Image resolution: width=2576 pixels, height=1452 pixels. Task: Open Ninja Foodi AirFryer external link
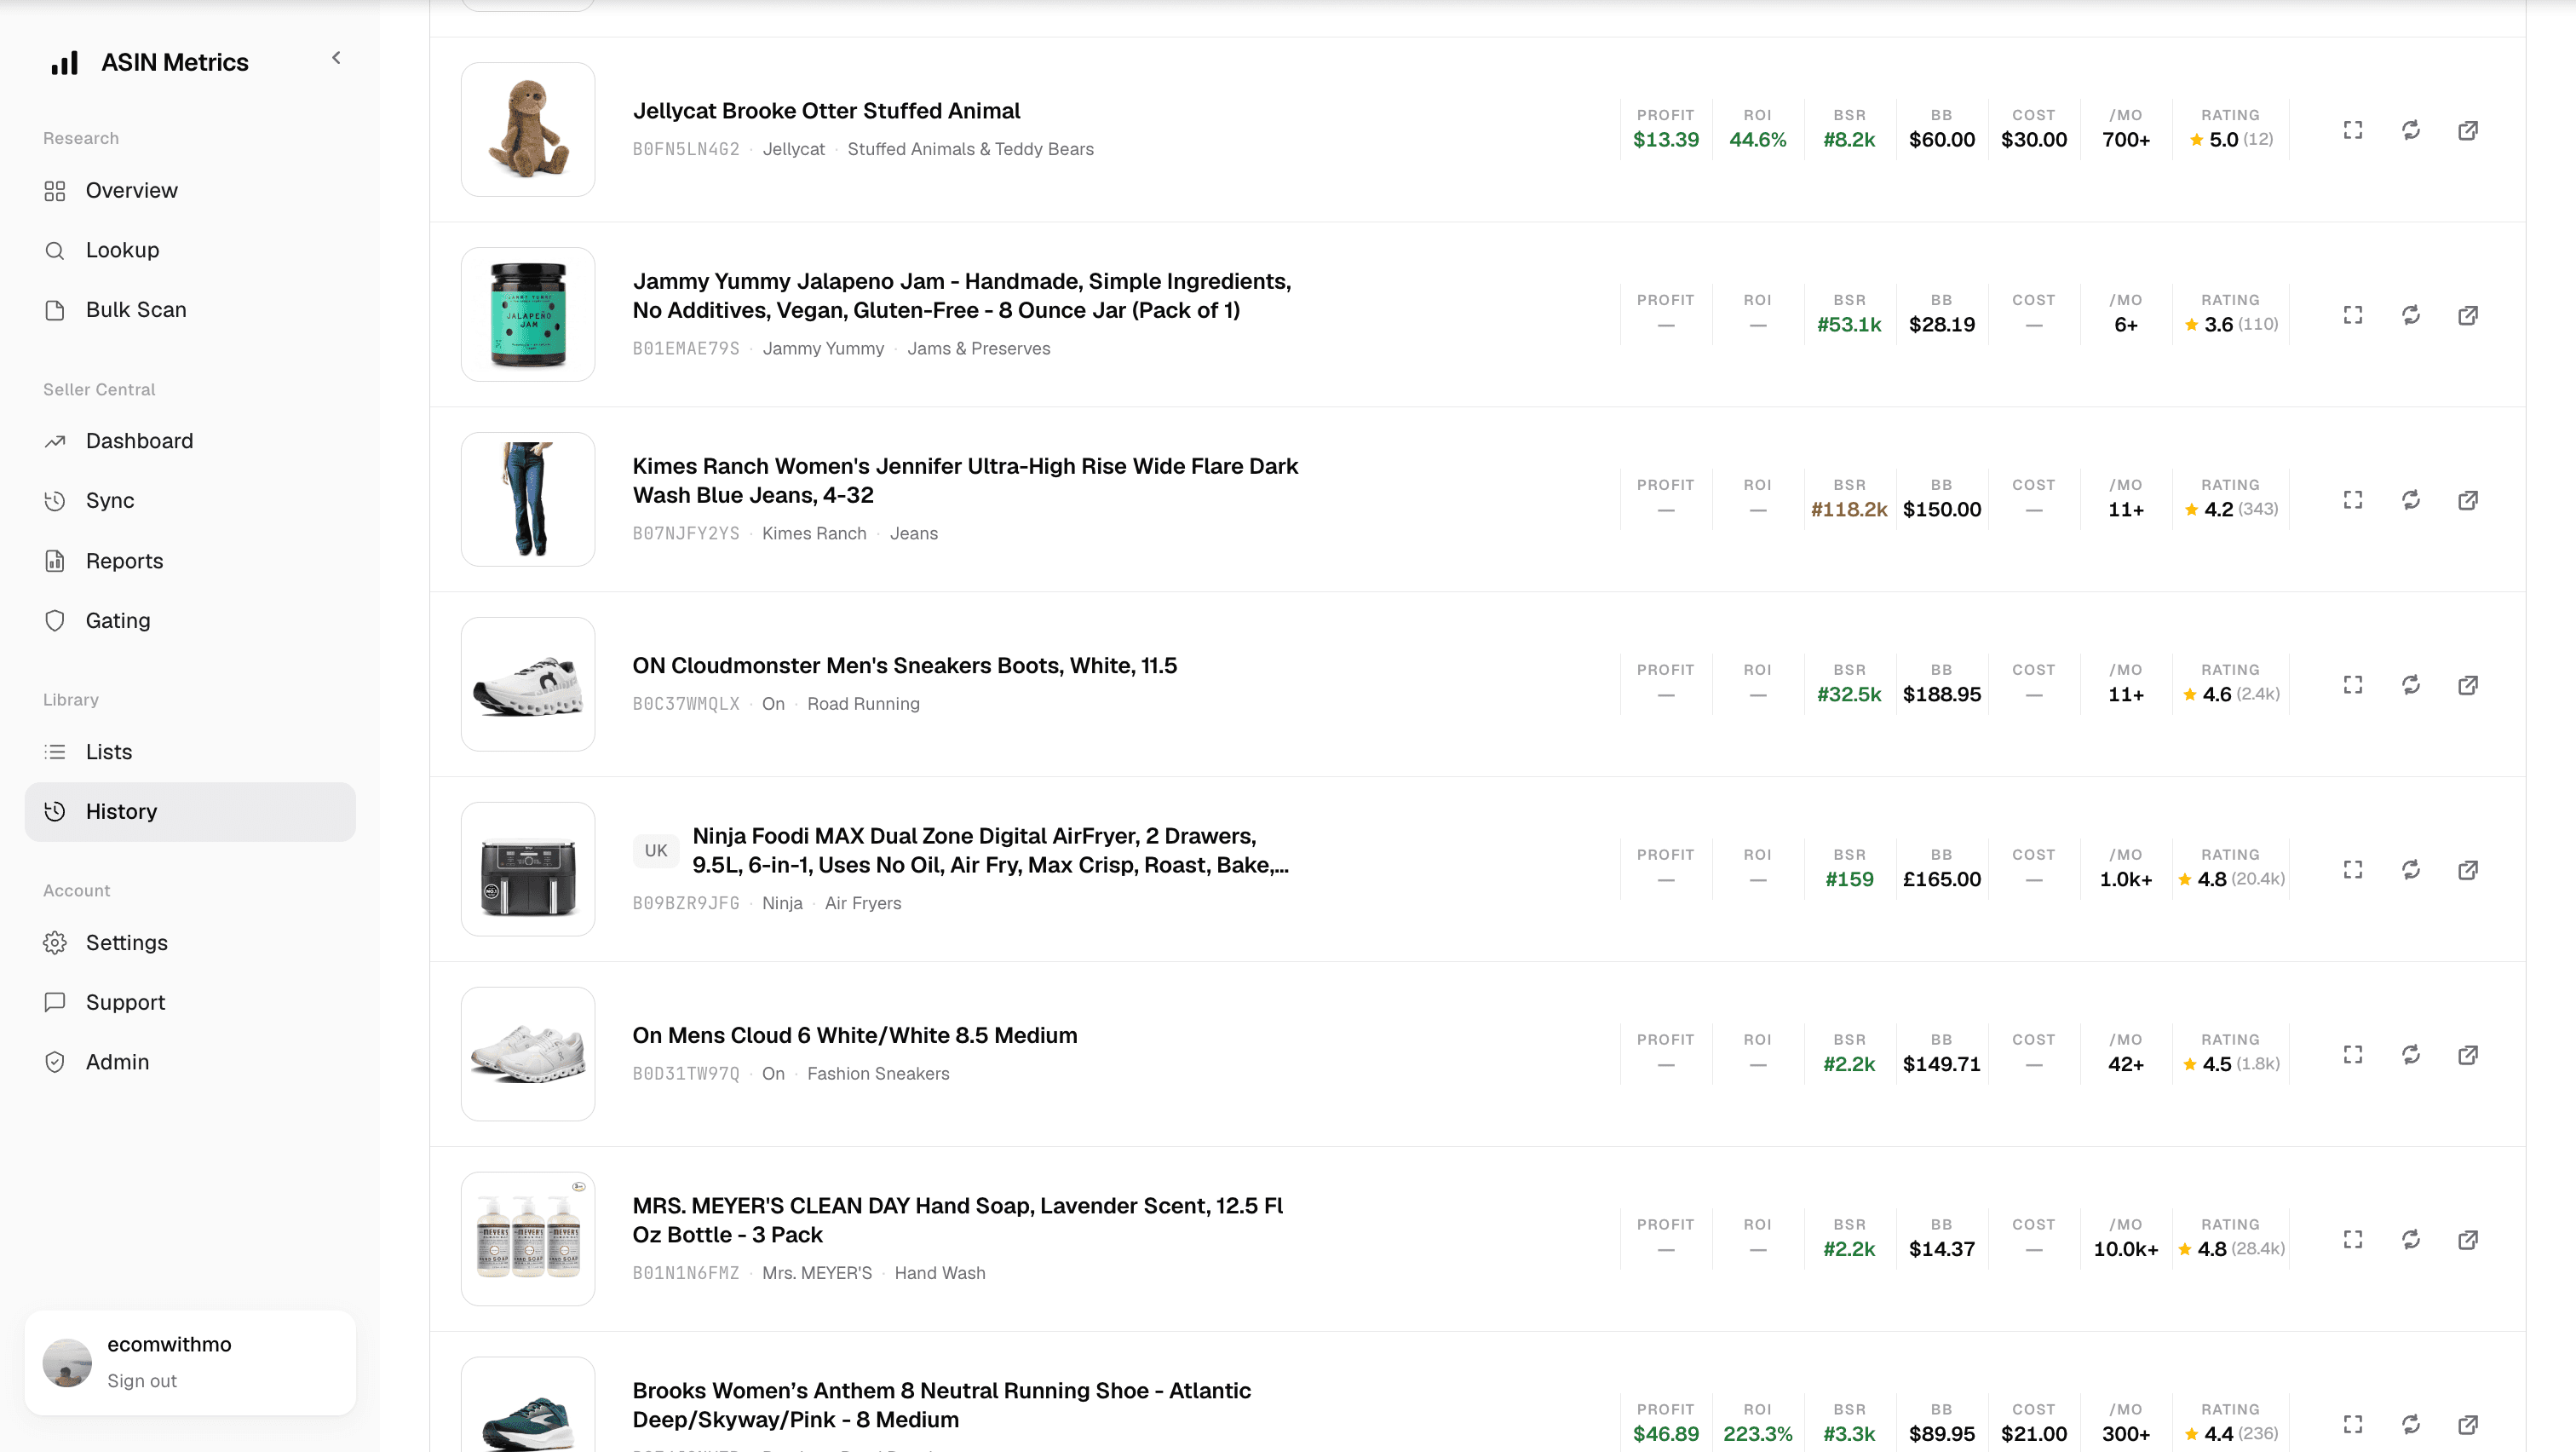pyautogui.click(x=2468, y=870)
